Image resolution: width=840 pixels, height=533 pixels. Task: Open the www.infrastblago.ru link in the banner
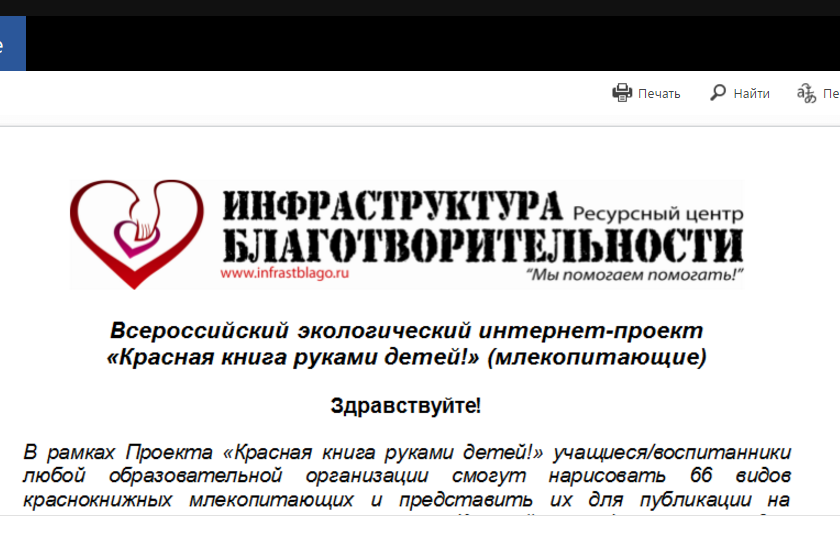[x=284, y=271]
